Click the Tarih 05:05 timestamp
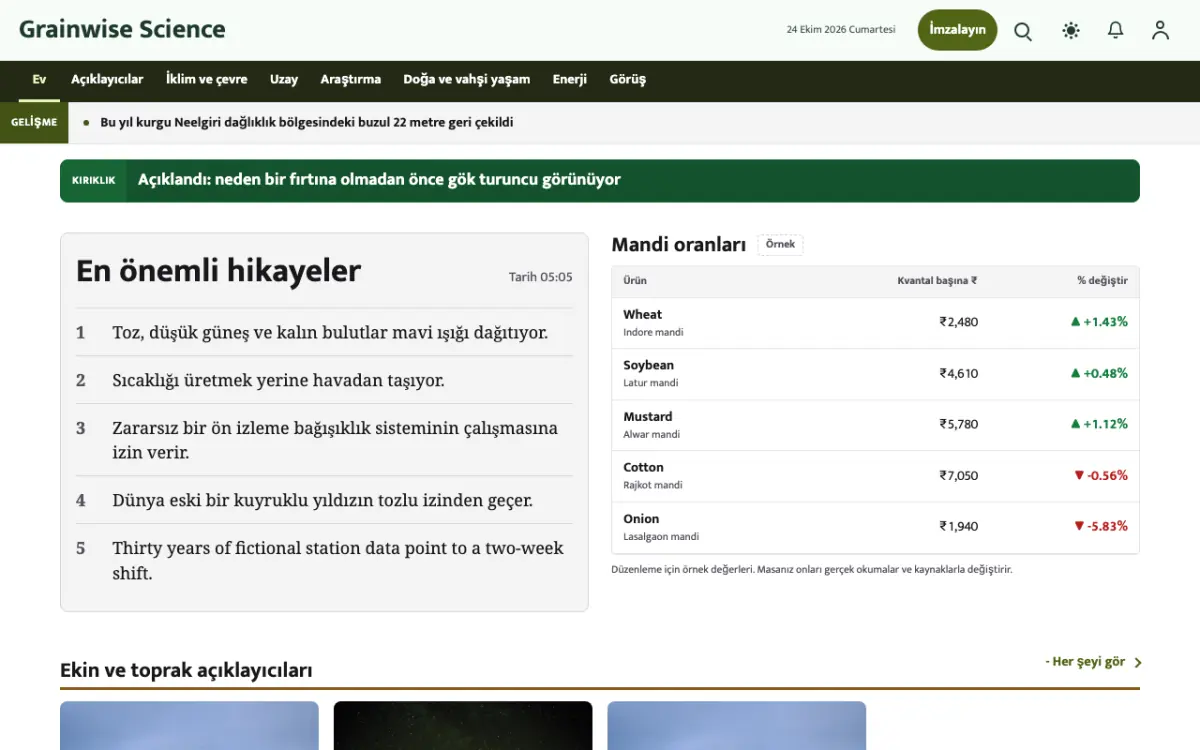The image size is (1200, 750). tap(541, 277)
